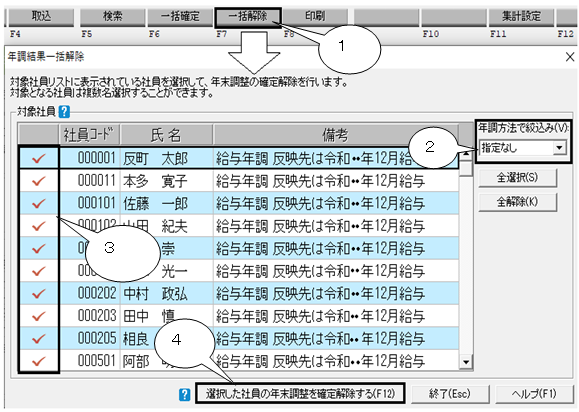
Task: Open 集計設定 F11 button
Action: pyautogui.click(x=521, y=17)
